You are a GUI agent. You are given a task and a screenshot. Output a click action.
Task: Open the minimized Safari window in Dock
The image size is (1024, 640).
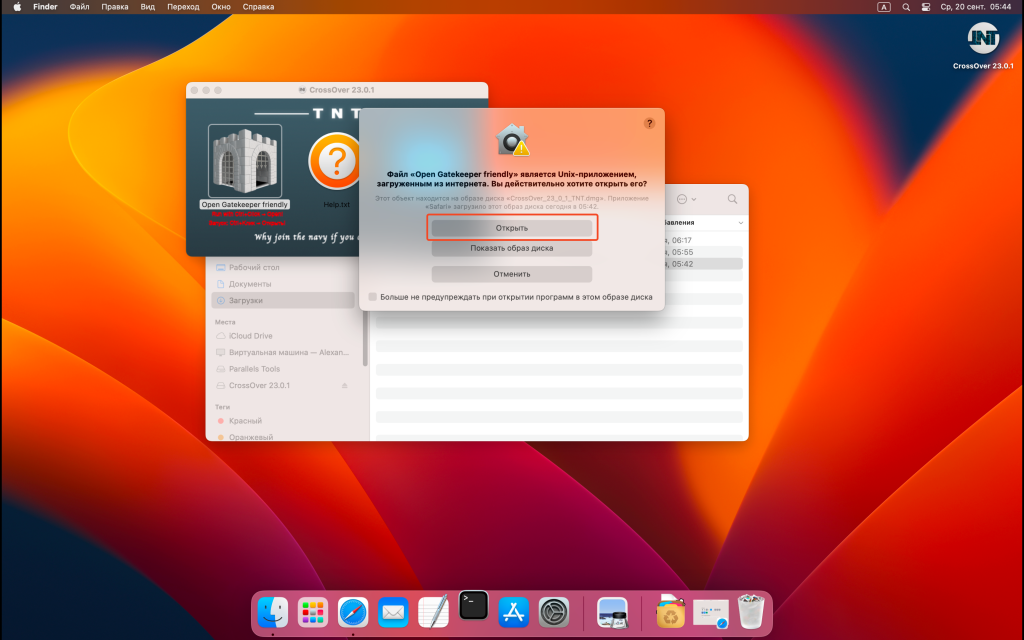[711, 614]
